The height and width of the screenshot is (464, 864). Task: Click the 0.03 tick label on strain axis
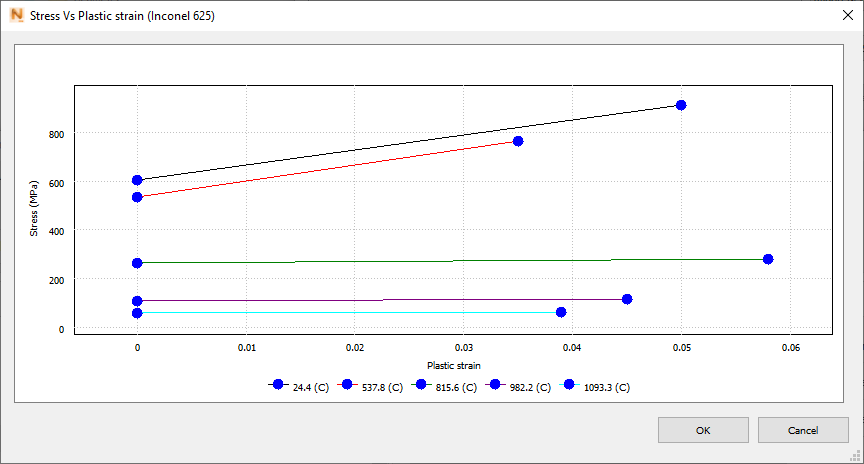pos(464,348)
